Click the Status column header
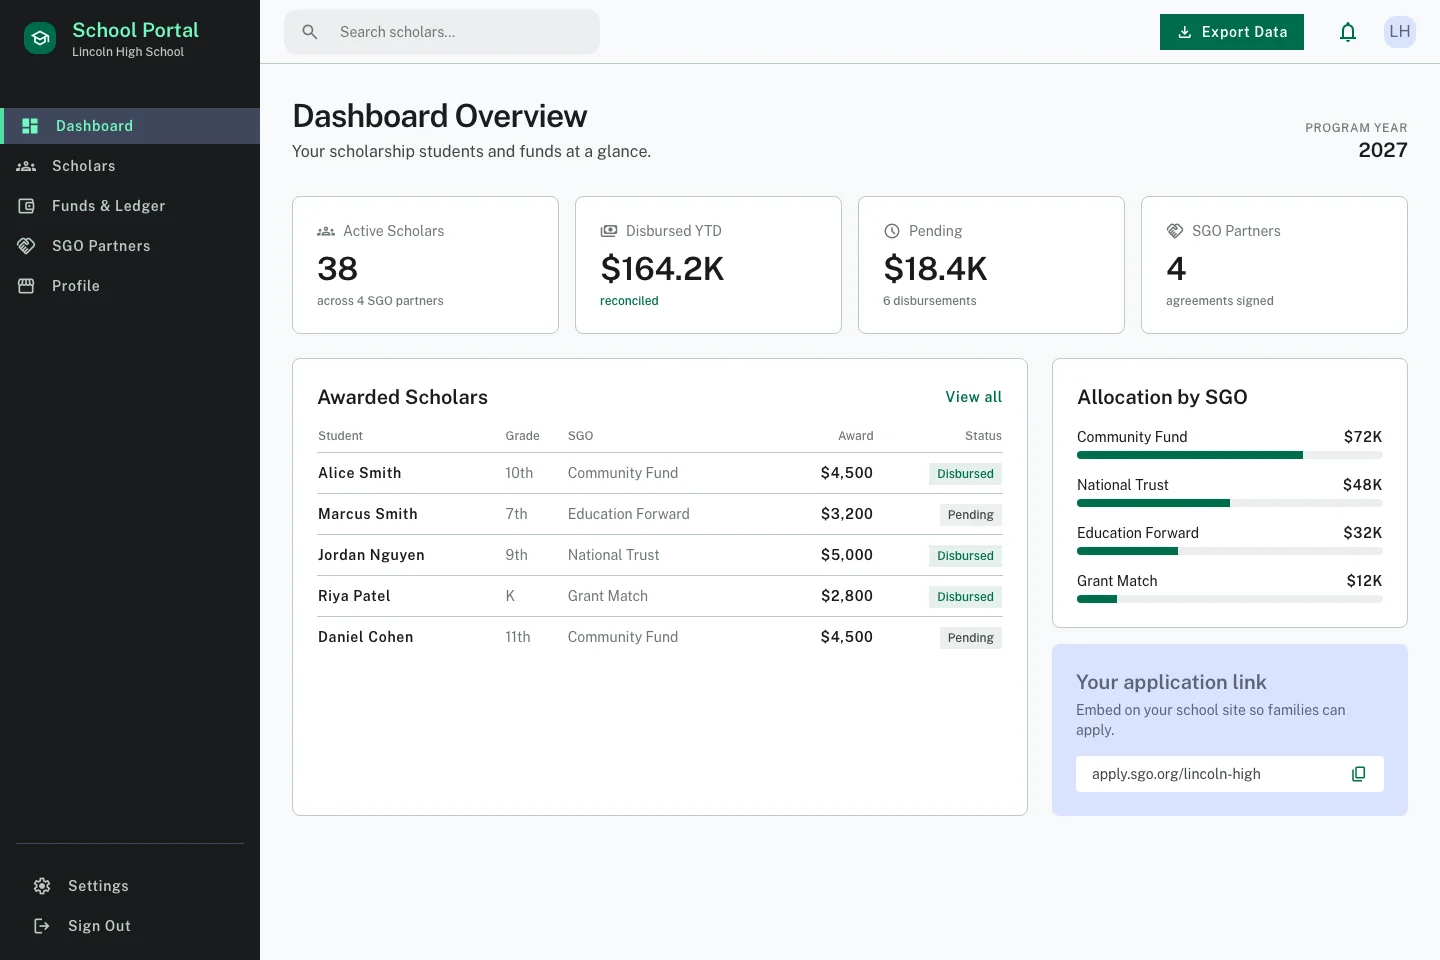The width and height of the screenshot is (1440, 960). click(x=983, y=436)
